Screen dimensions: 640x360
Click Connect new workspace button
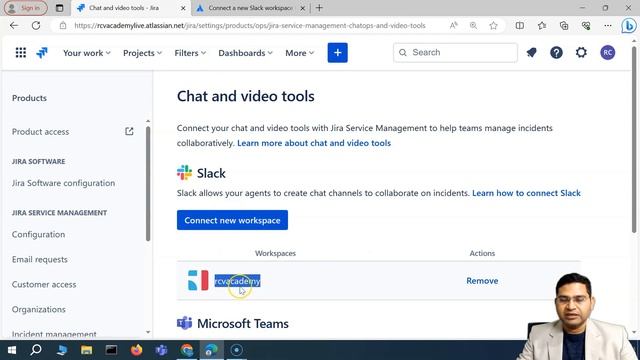(x=232, y=220)
